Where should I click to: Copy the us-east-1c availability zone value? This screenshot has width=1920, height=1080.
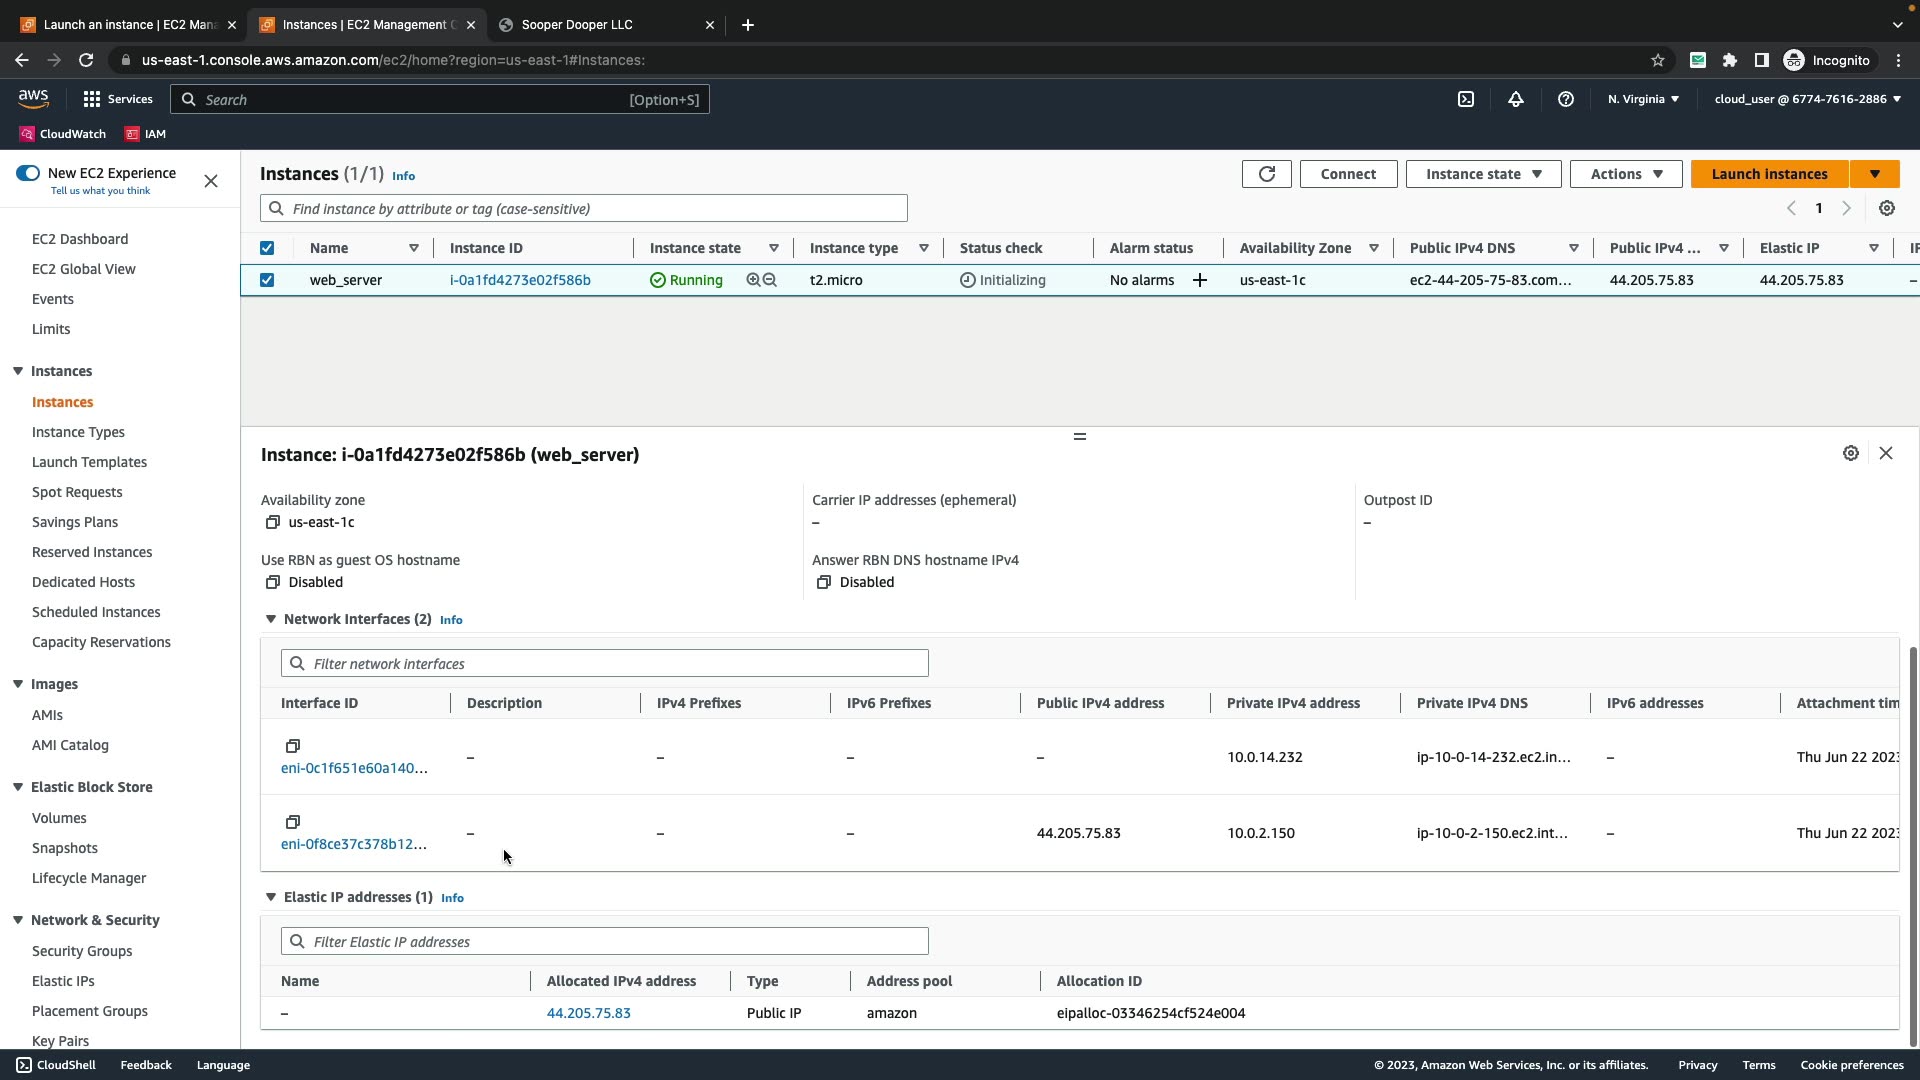[272, 522]
